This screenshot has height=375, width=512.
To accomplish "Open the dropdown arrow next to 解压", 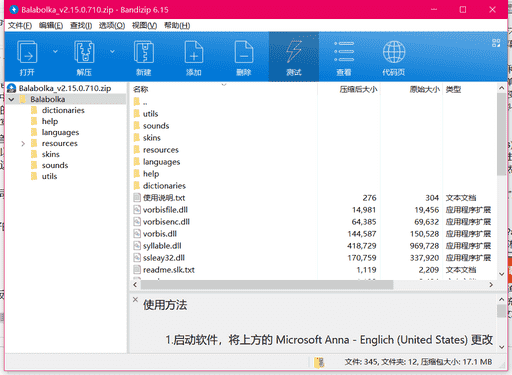I will click(x=112, y=51).
